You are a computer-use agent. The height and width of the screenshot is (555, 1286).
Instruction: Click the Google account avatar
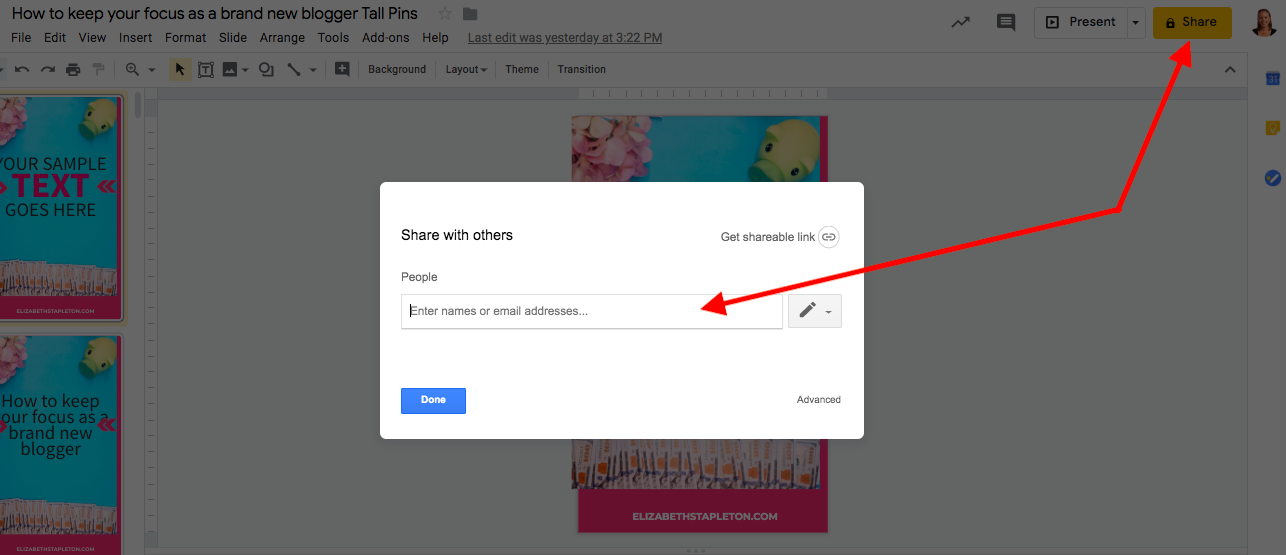tap(1264, 22)
